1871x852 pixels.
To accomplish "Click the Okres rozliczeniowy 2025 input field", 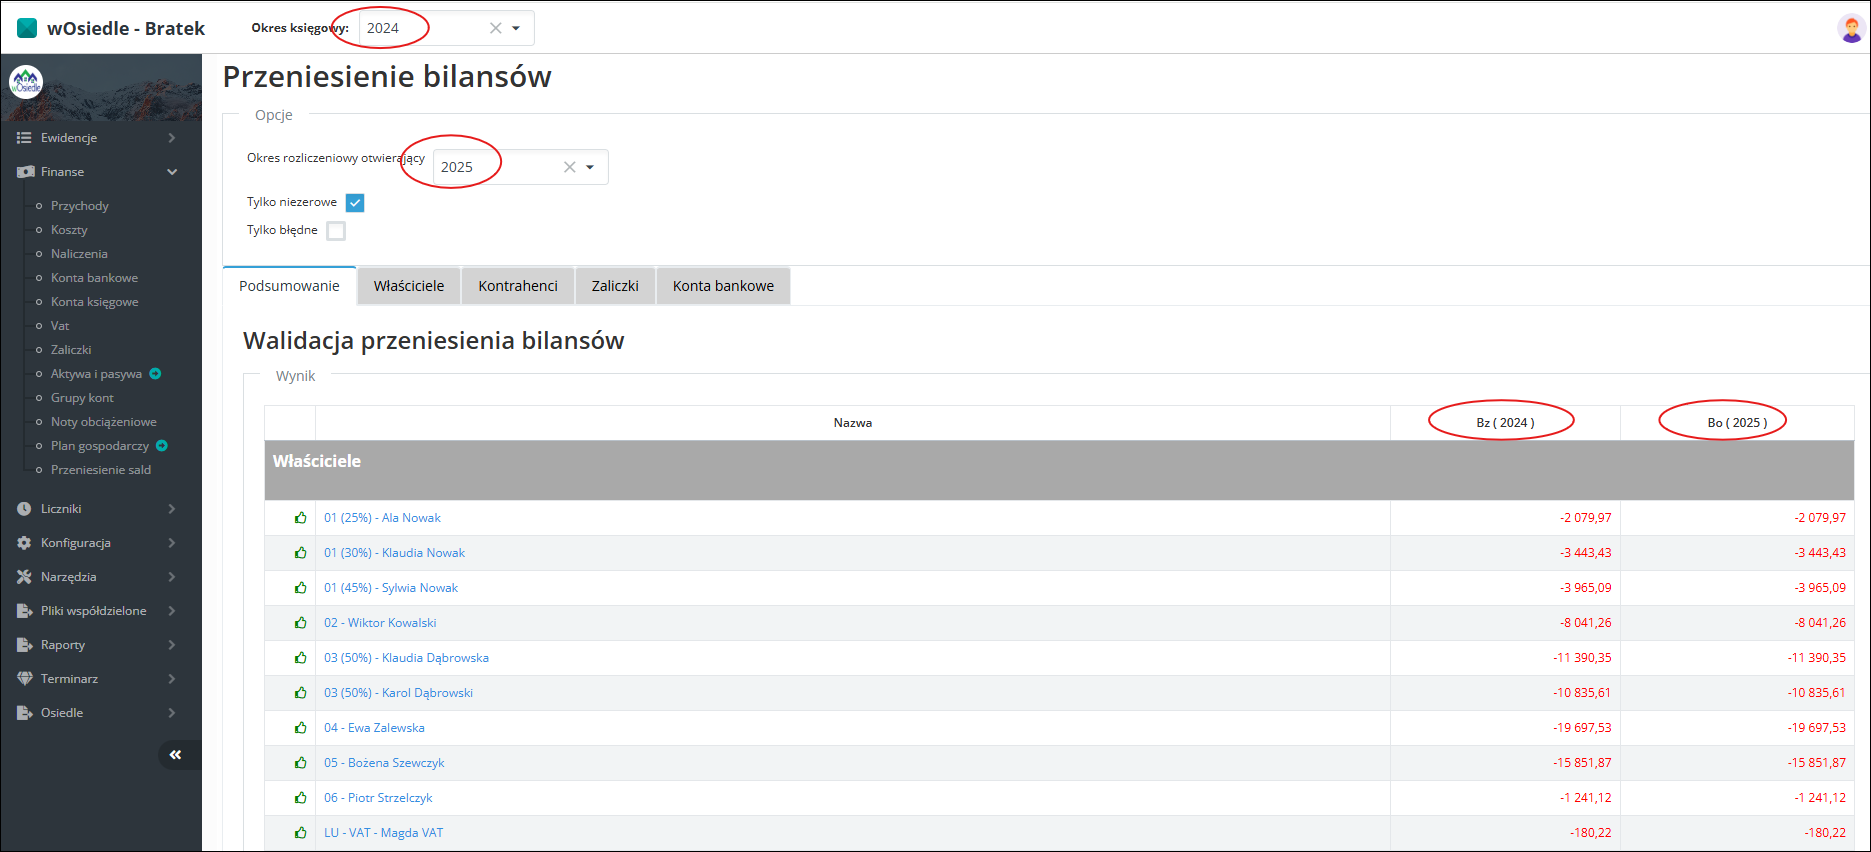I will tap(495, 167).
